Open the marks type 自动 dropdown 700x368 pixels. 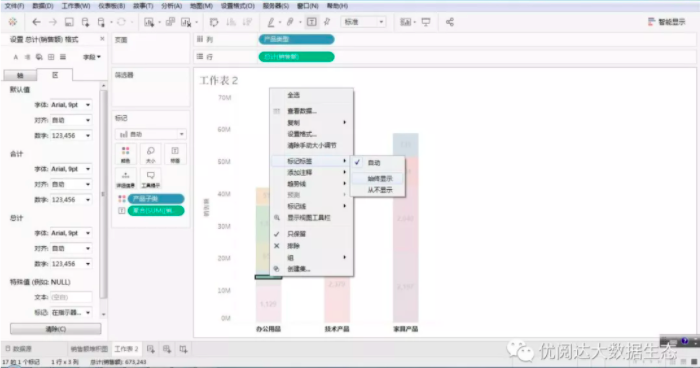pyautogui.click(x=150, y=134)
